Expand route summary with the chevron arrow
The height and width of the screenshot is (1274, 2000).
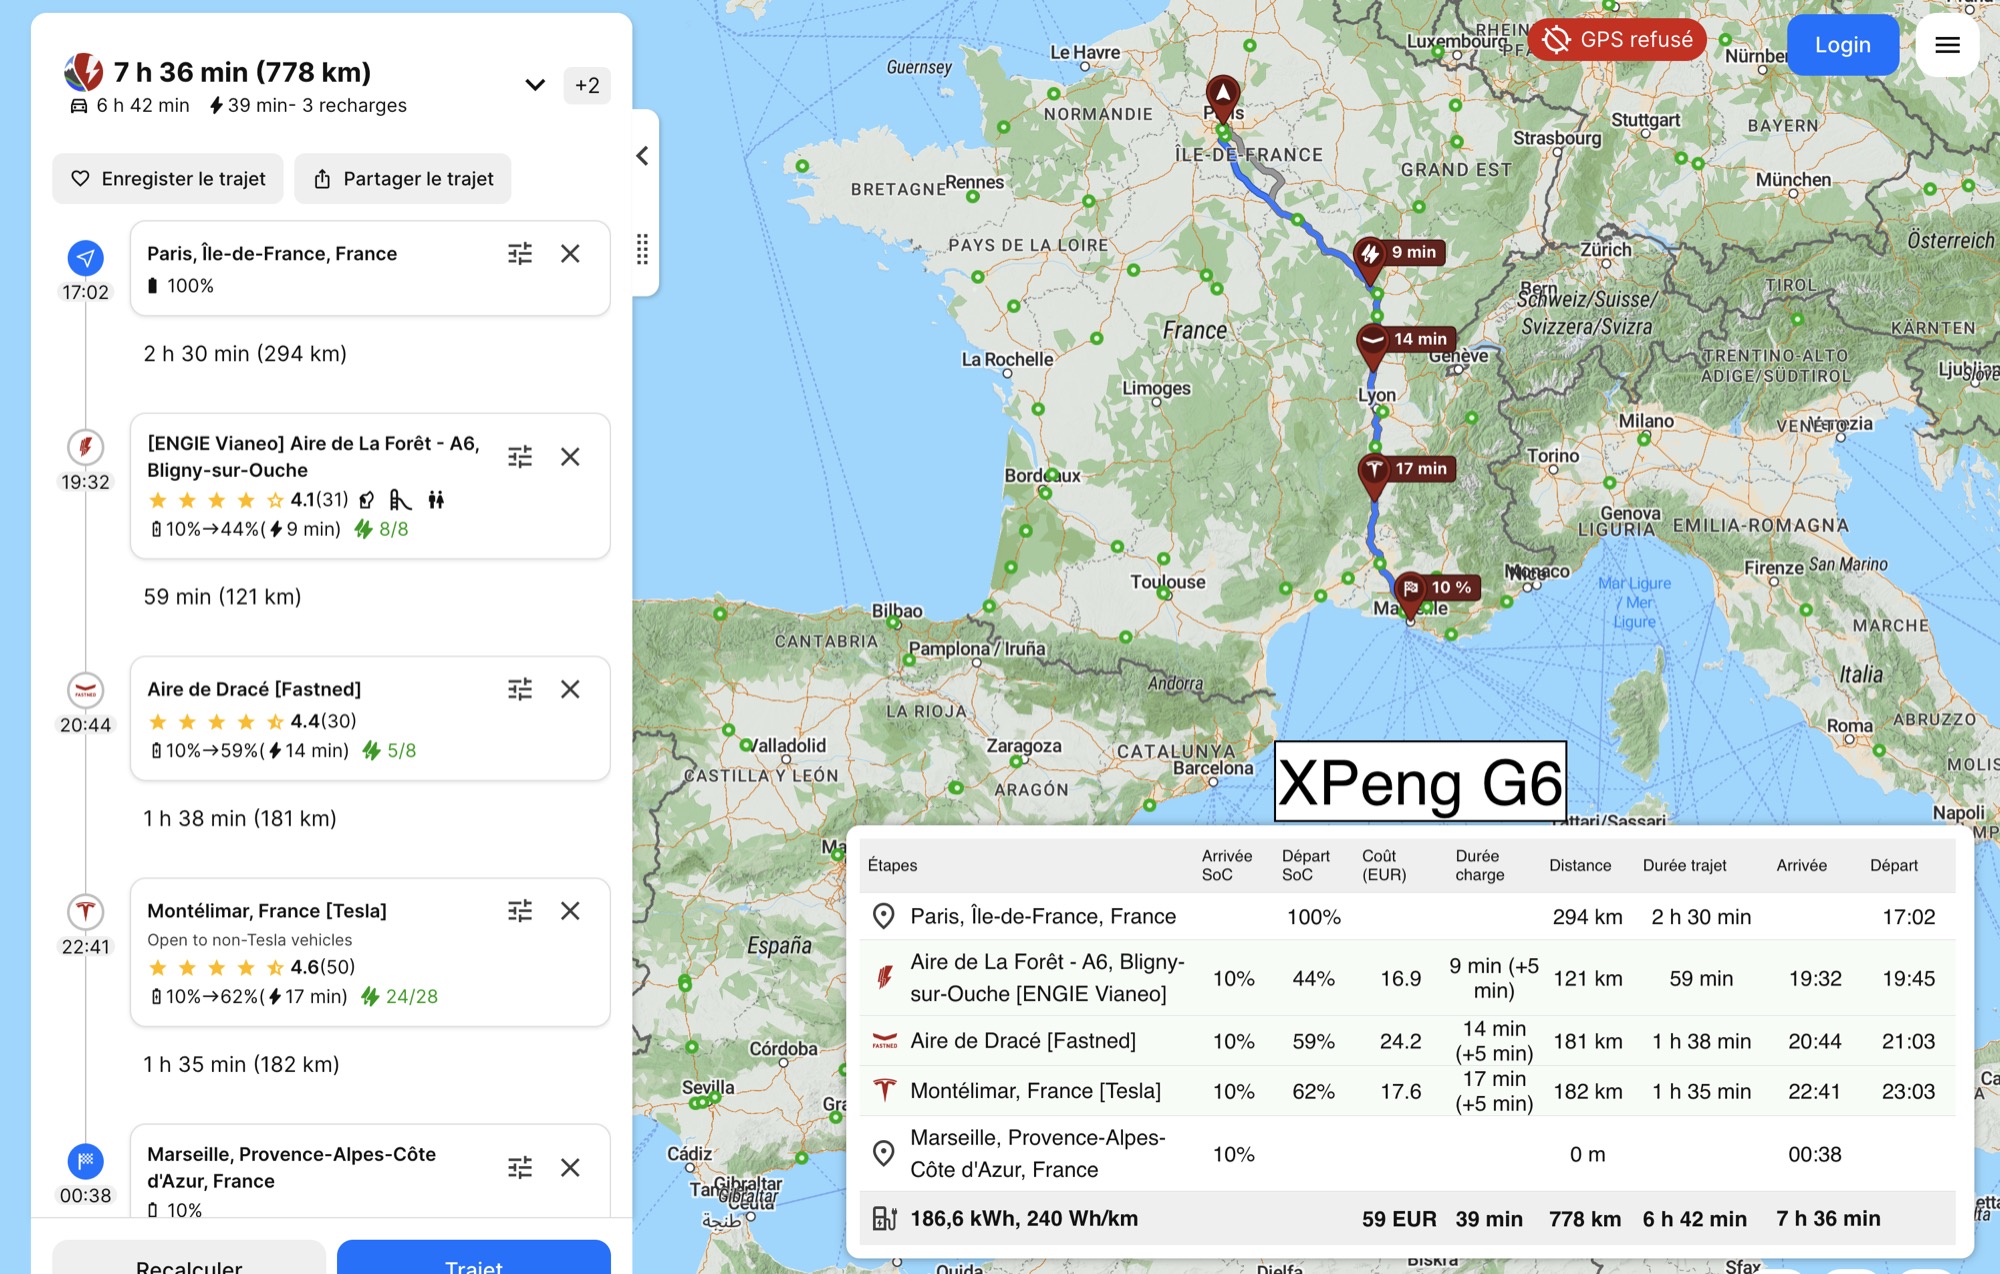coord(535,85)
